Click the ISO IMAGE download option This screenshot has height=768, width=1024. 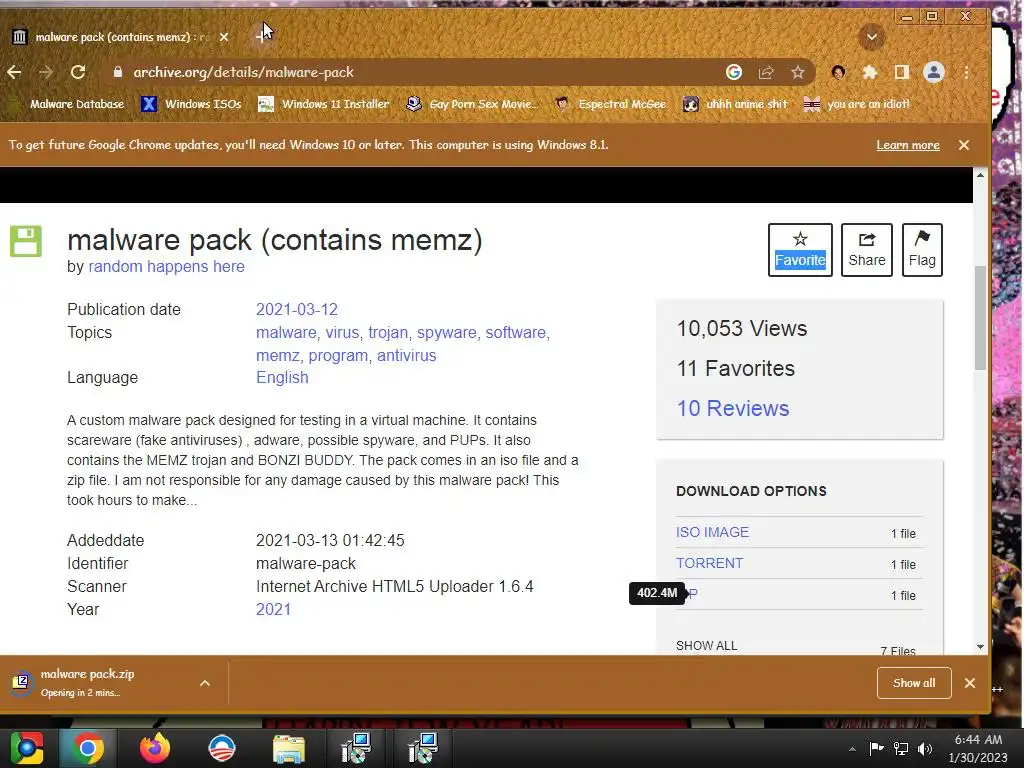(712, 532)
